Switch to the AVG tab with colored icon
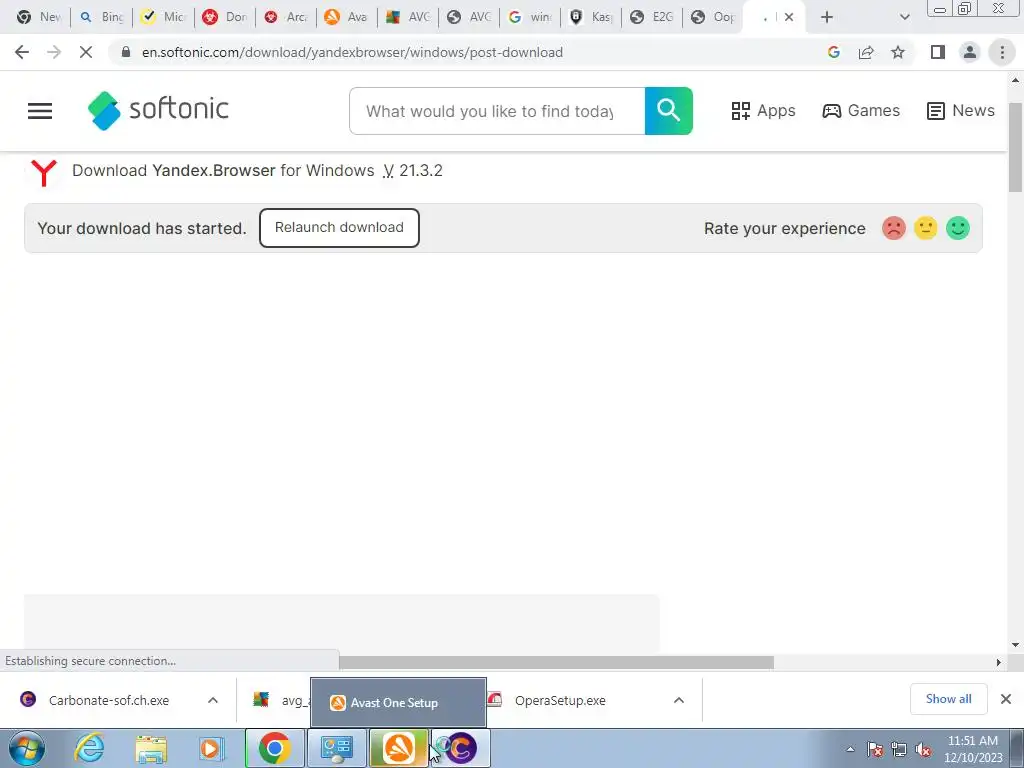This screenshot has height=768, width=1024. tap(408, 17)
